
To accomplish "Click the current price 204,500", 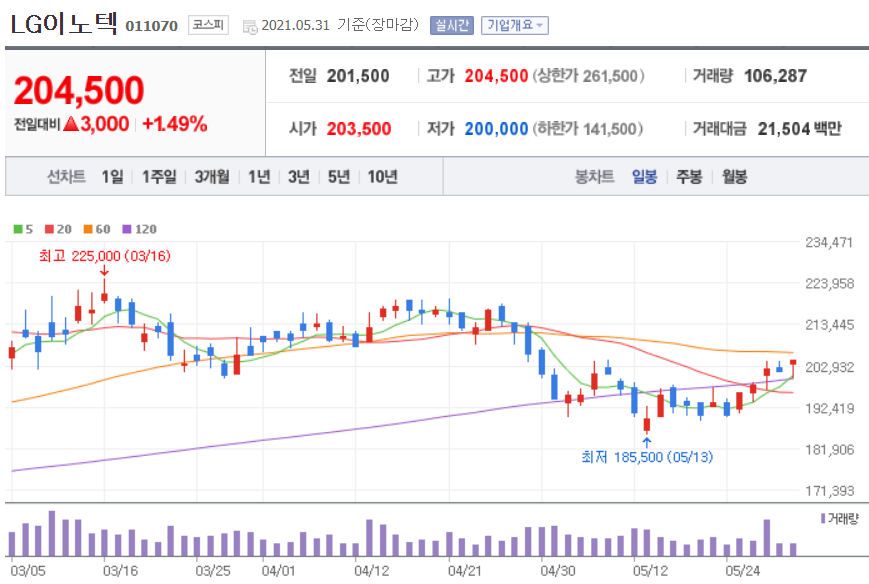I will point(79,90).
